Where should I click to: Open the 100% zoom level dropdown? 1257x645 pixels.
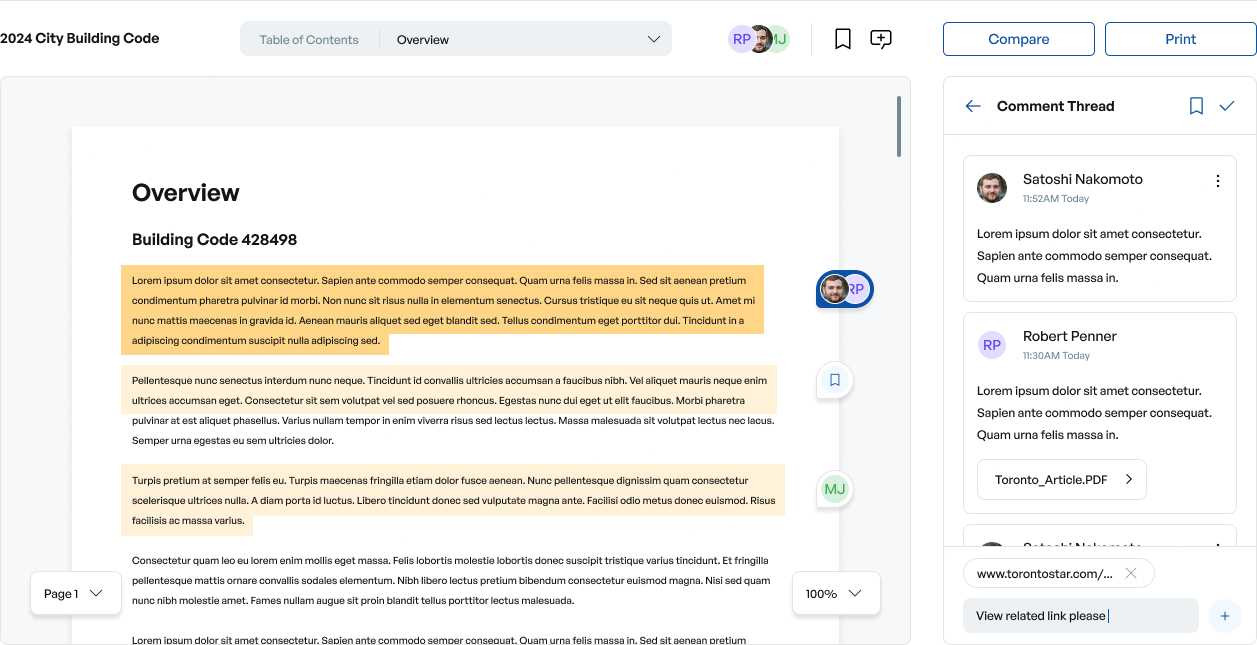point(835,594)
